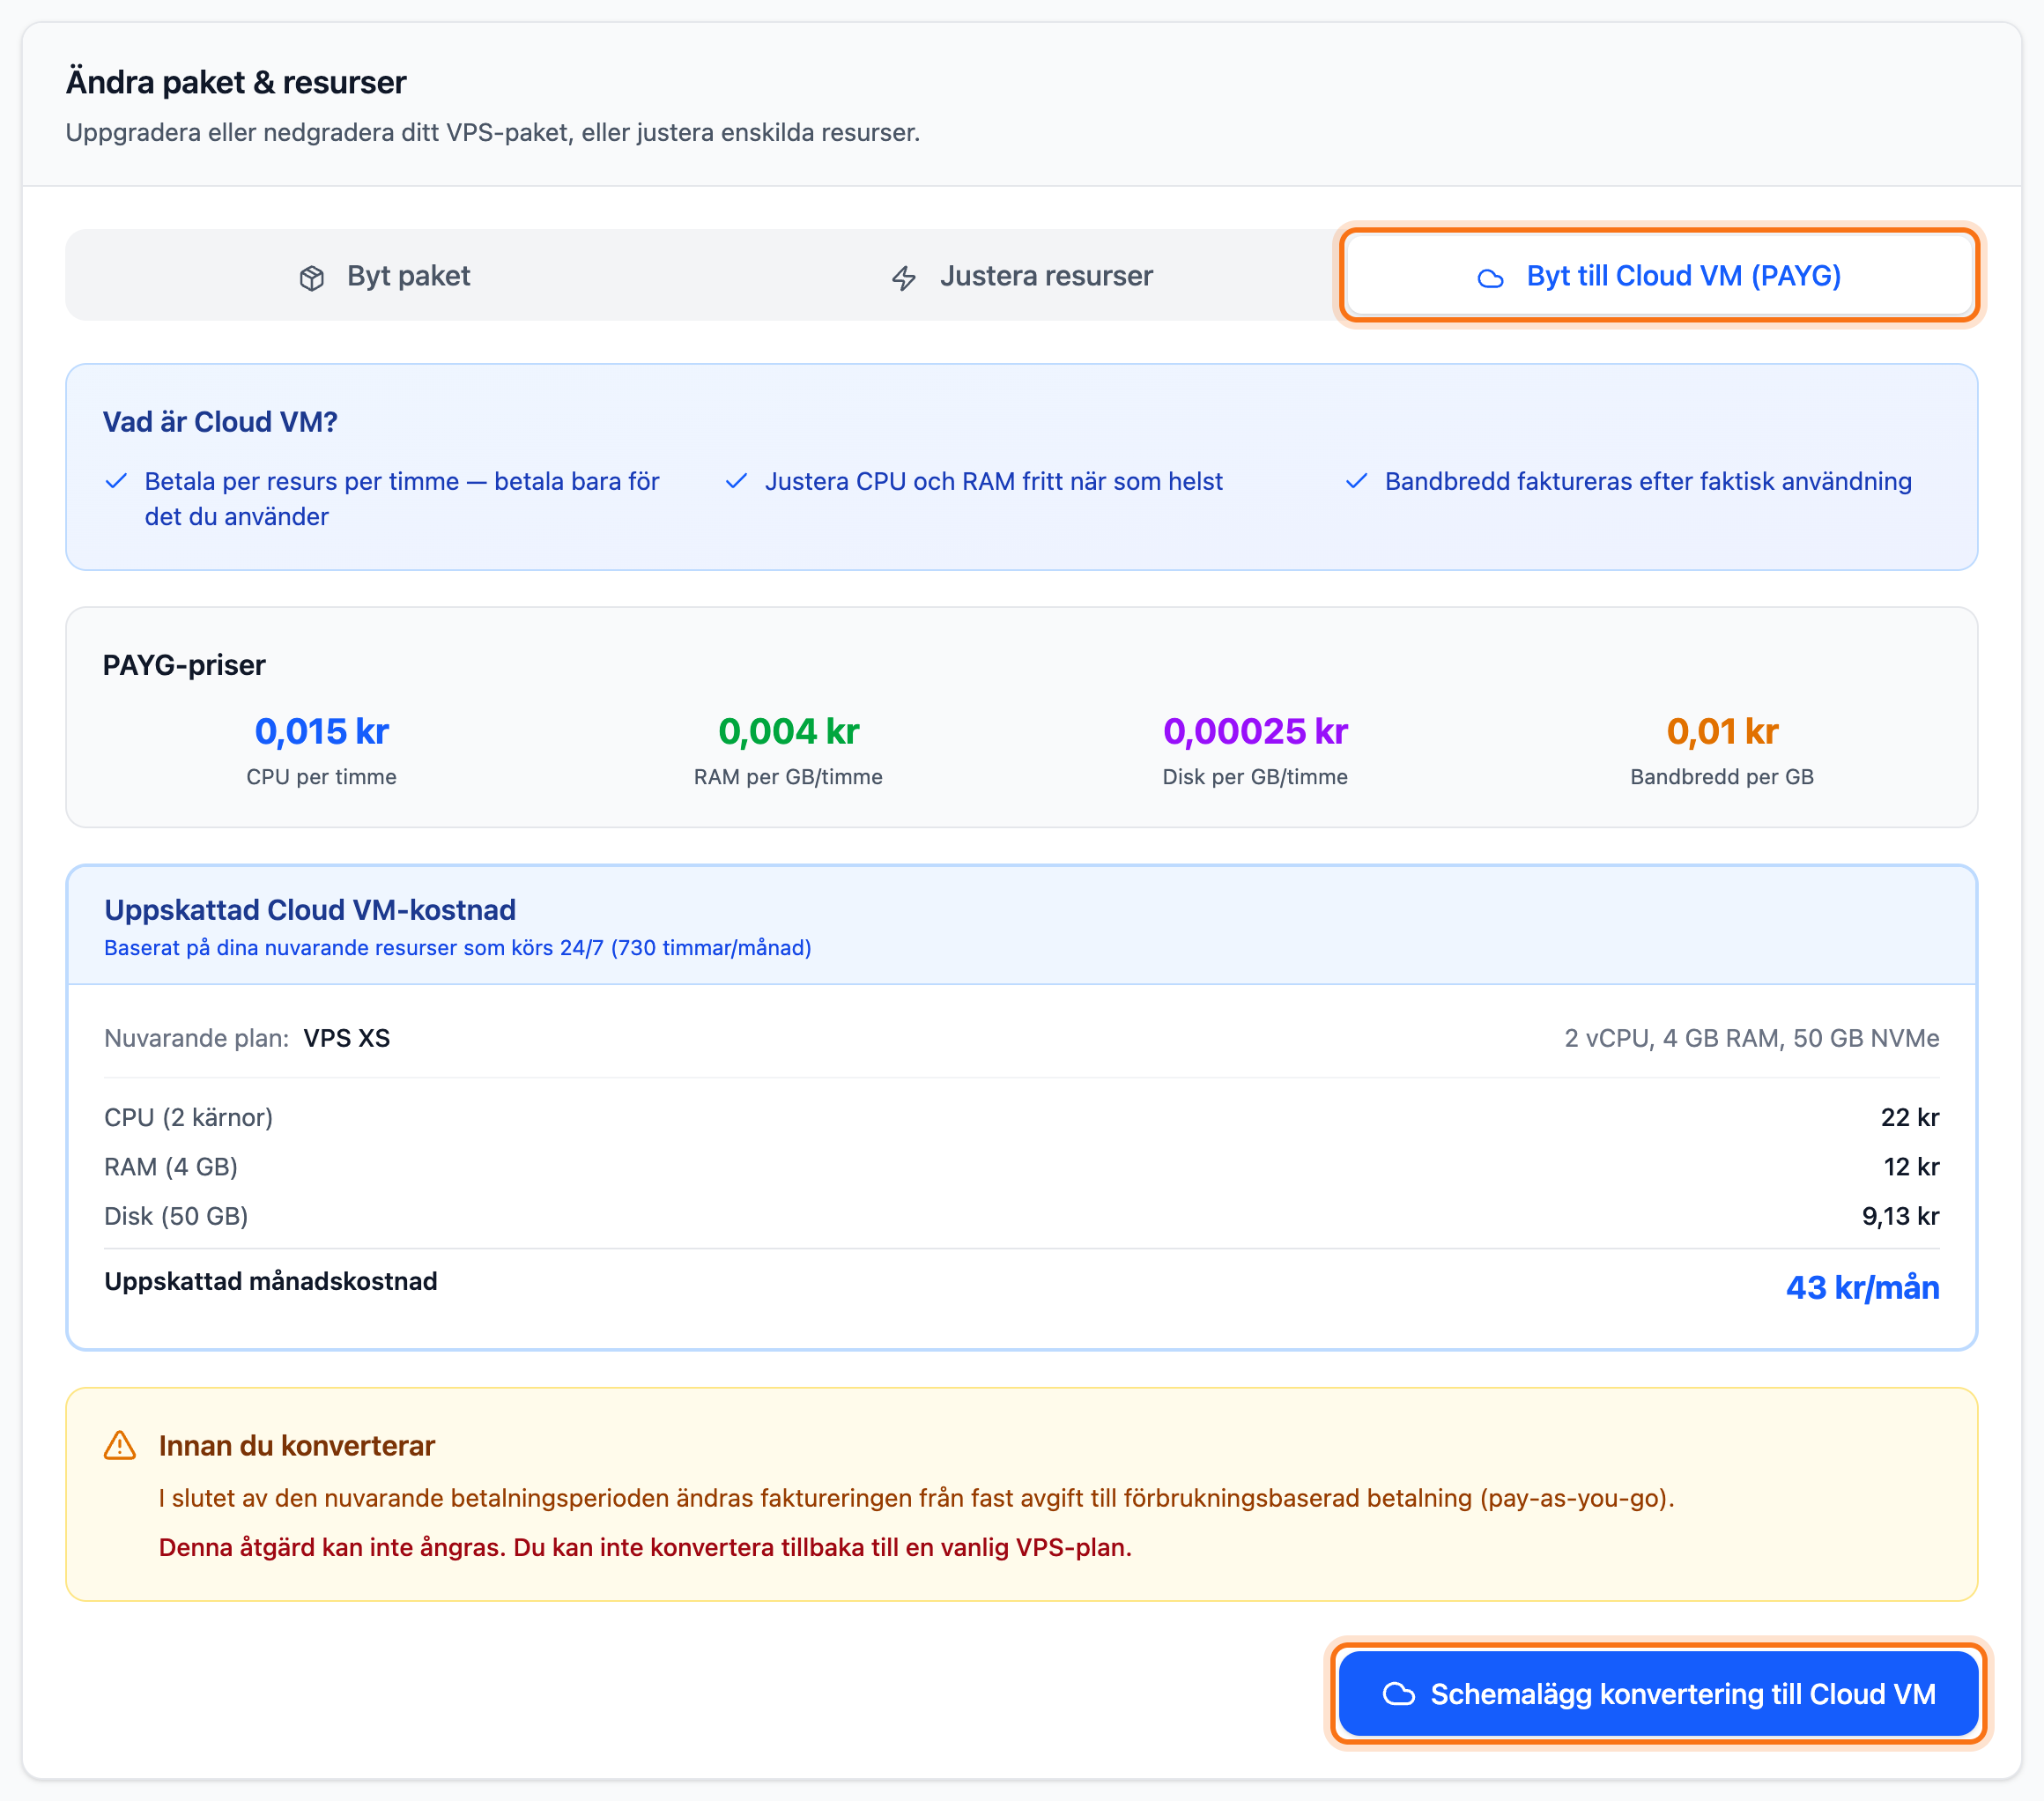This screenshot has width=2044, height=1801.
Task: Click the Disk per GB/timme label
Action: [1255, 777]
